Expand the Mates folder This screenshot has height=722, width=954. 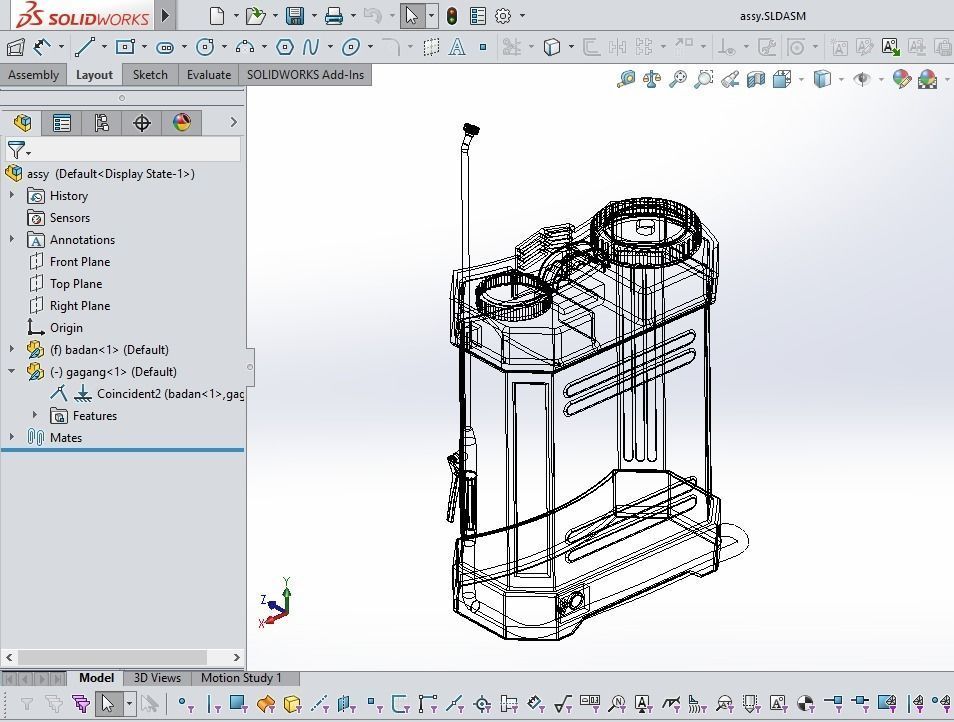pos(12,437)
